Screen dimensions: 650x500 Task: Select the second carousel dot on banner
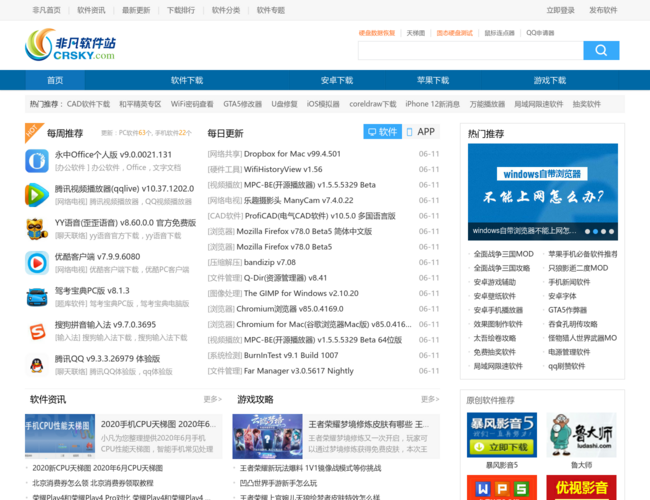(595, 231)
